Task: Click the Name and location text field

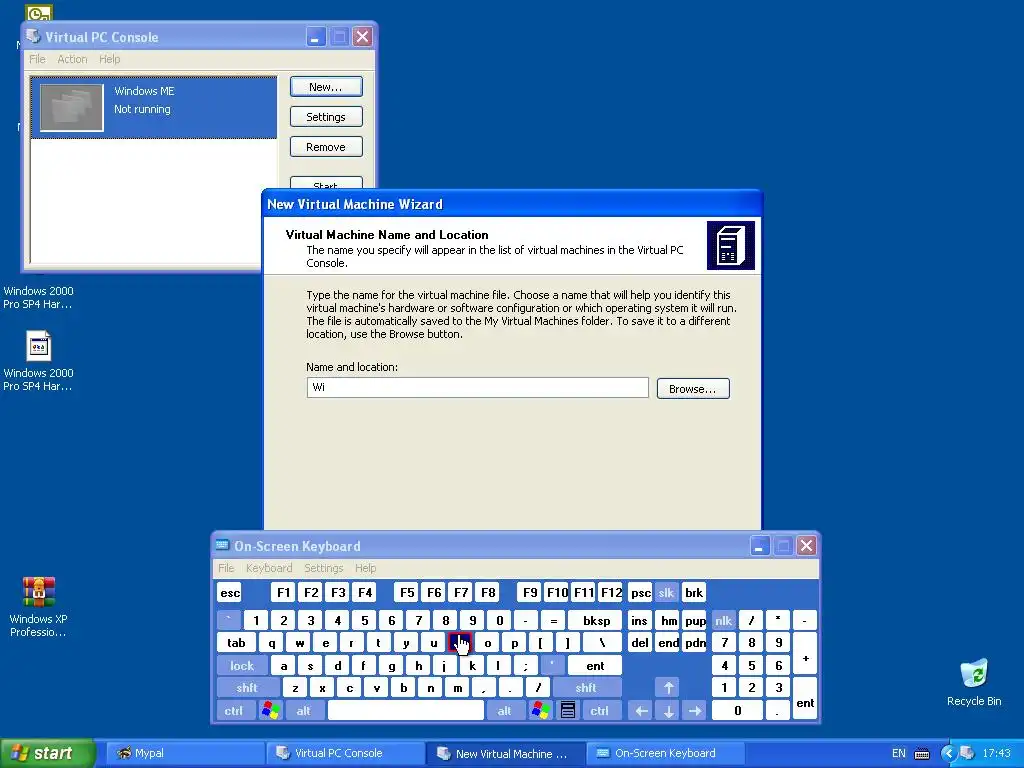Action: 477,387
